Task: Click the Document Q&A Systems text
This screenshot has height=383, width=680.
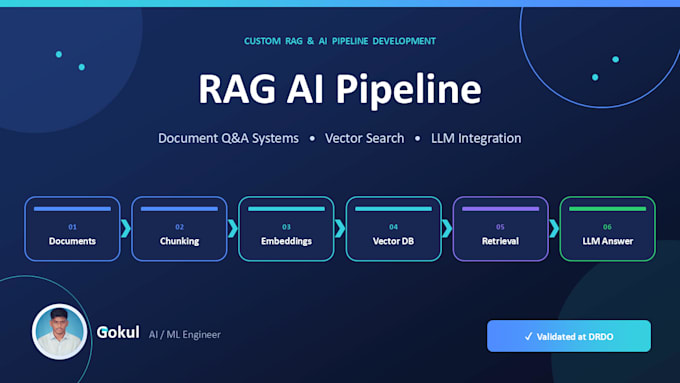Action: click(x=228, y=138)
